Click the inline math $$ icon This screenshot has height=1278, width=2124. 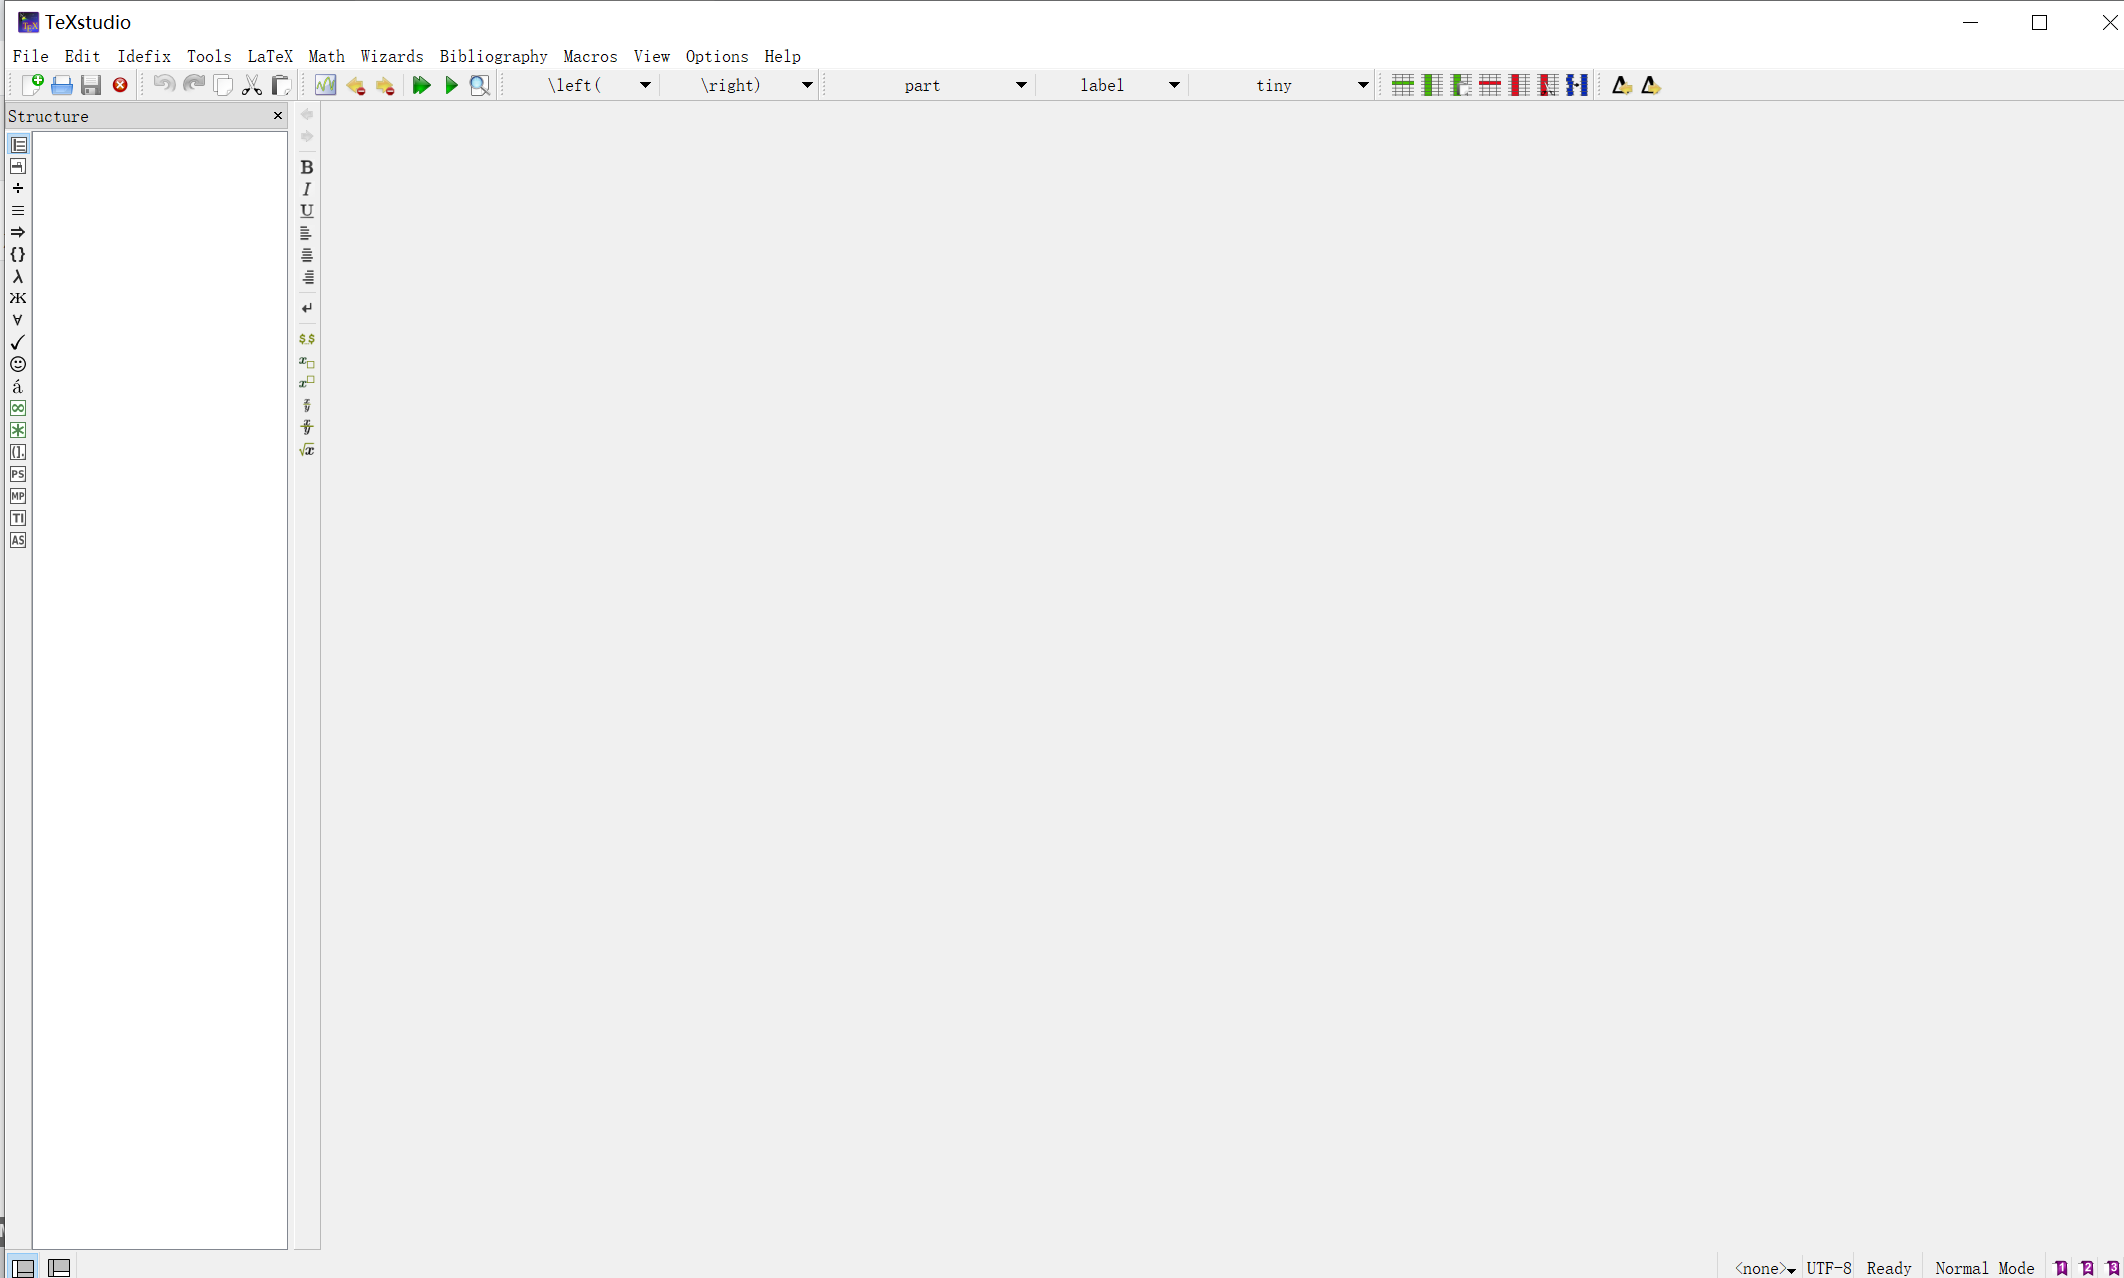coord(307,339)
